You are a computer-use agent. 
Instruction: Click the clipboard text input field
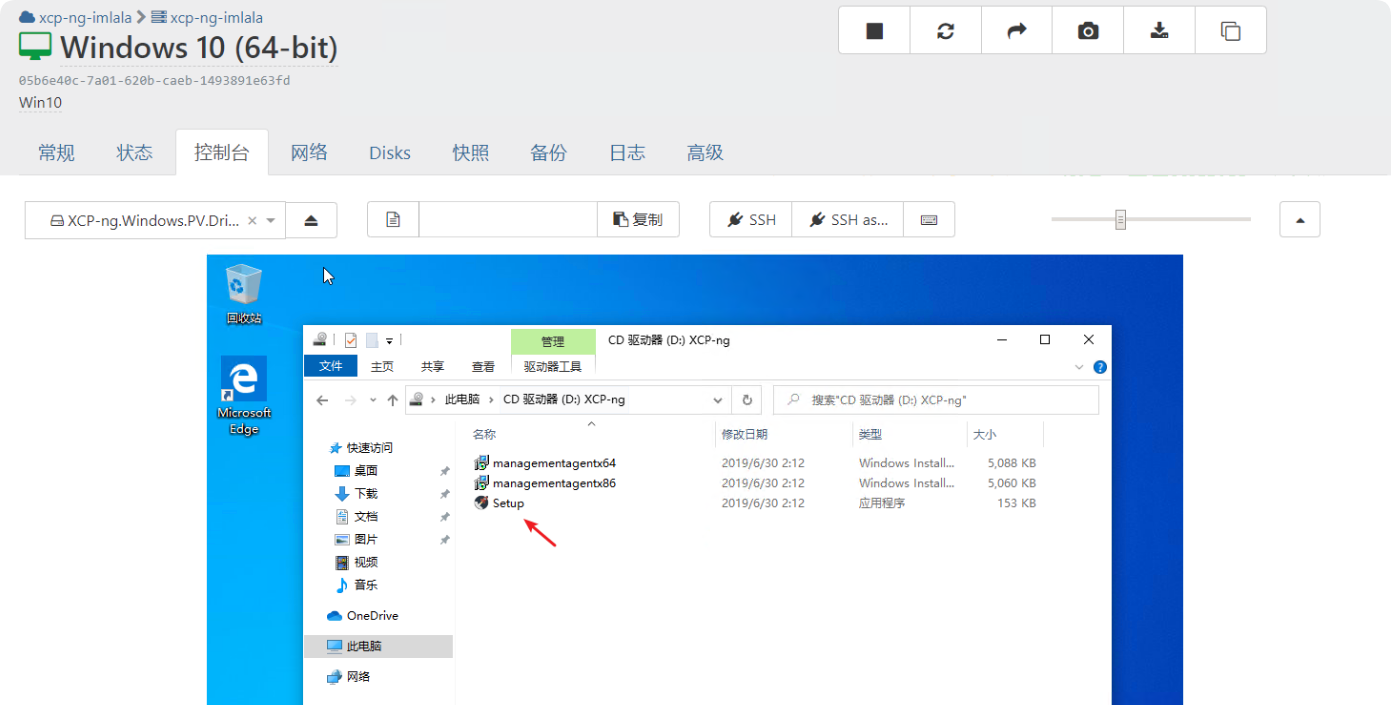click(x=508, y=220)
